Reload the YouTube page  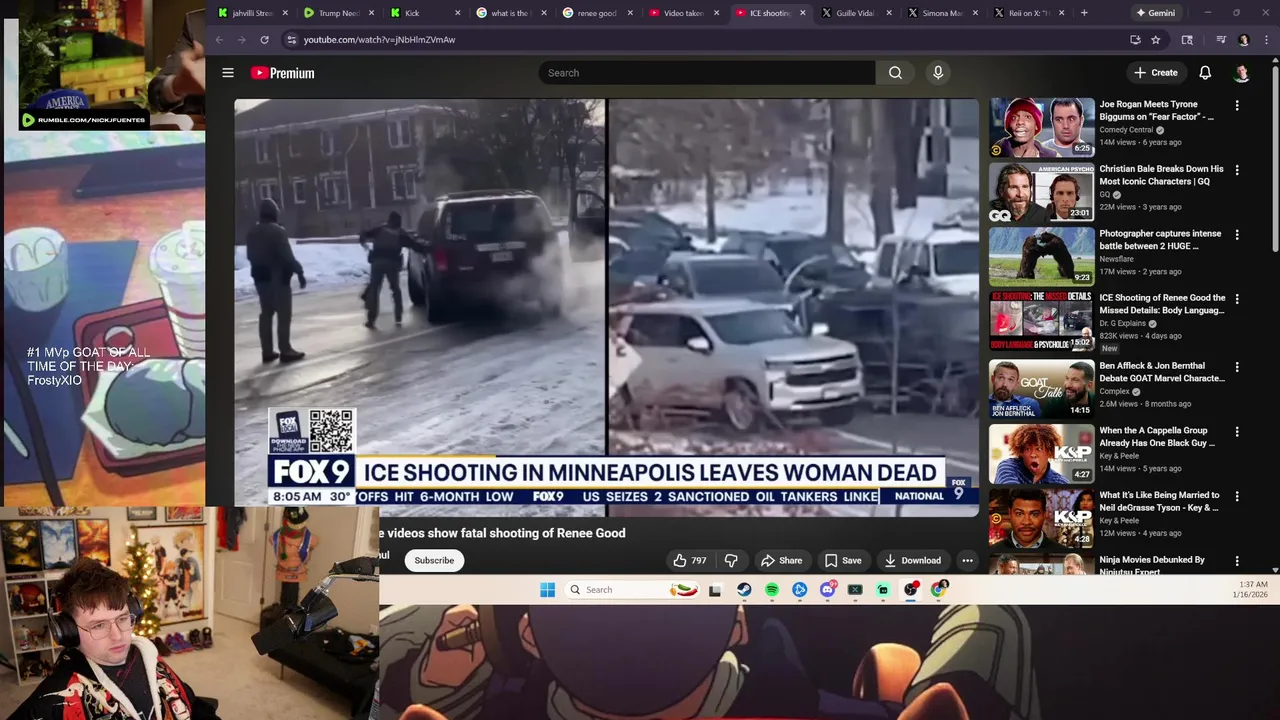click(264, 40)
